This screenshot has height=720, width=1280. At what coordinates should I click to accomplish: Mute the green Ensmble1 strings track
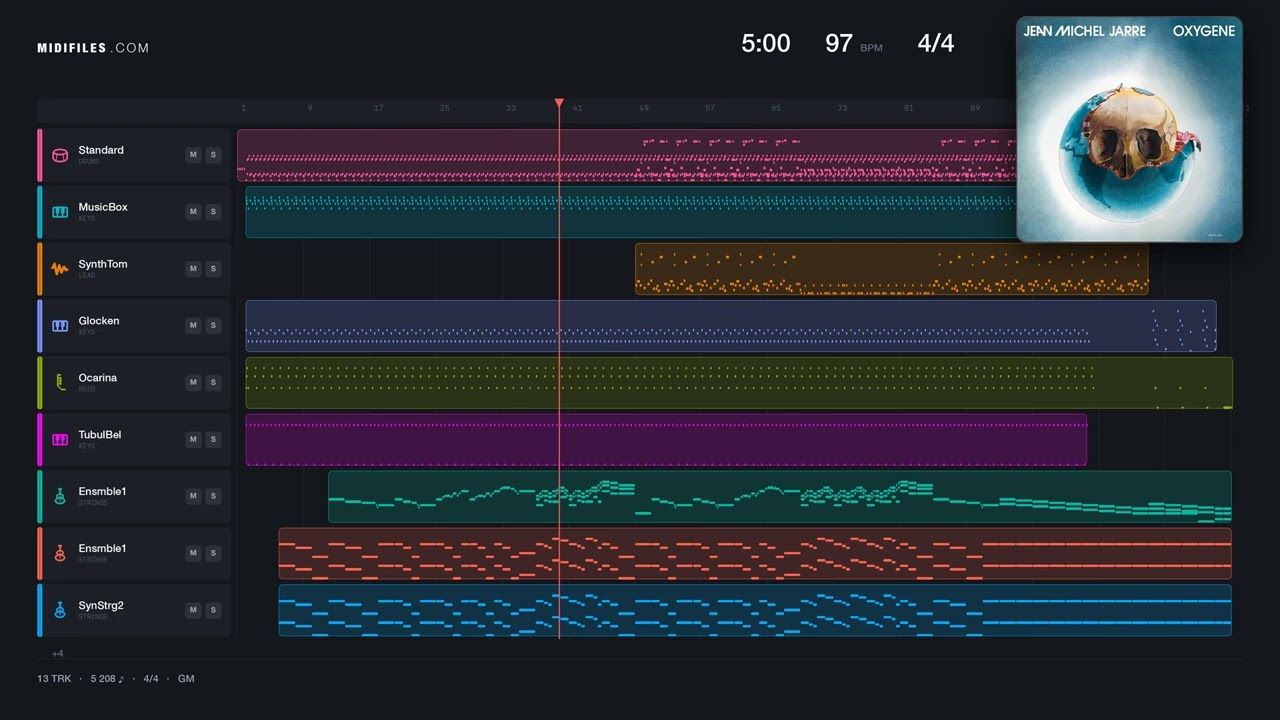(193, 497)
